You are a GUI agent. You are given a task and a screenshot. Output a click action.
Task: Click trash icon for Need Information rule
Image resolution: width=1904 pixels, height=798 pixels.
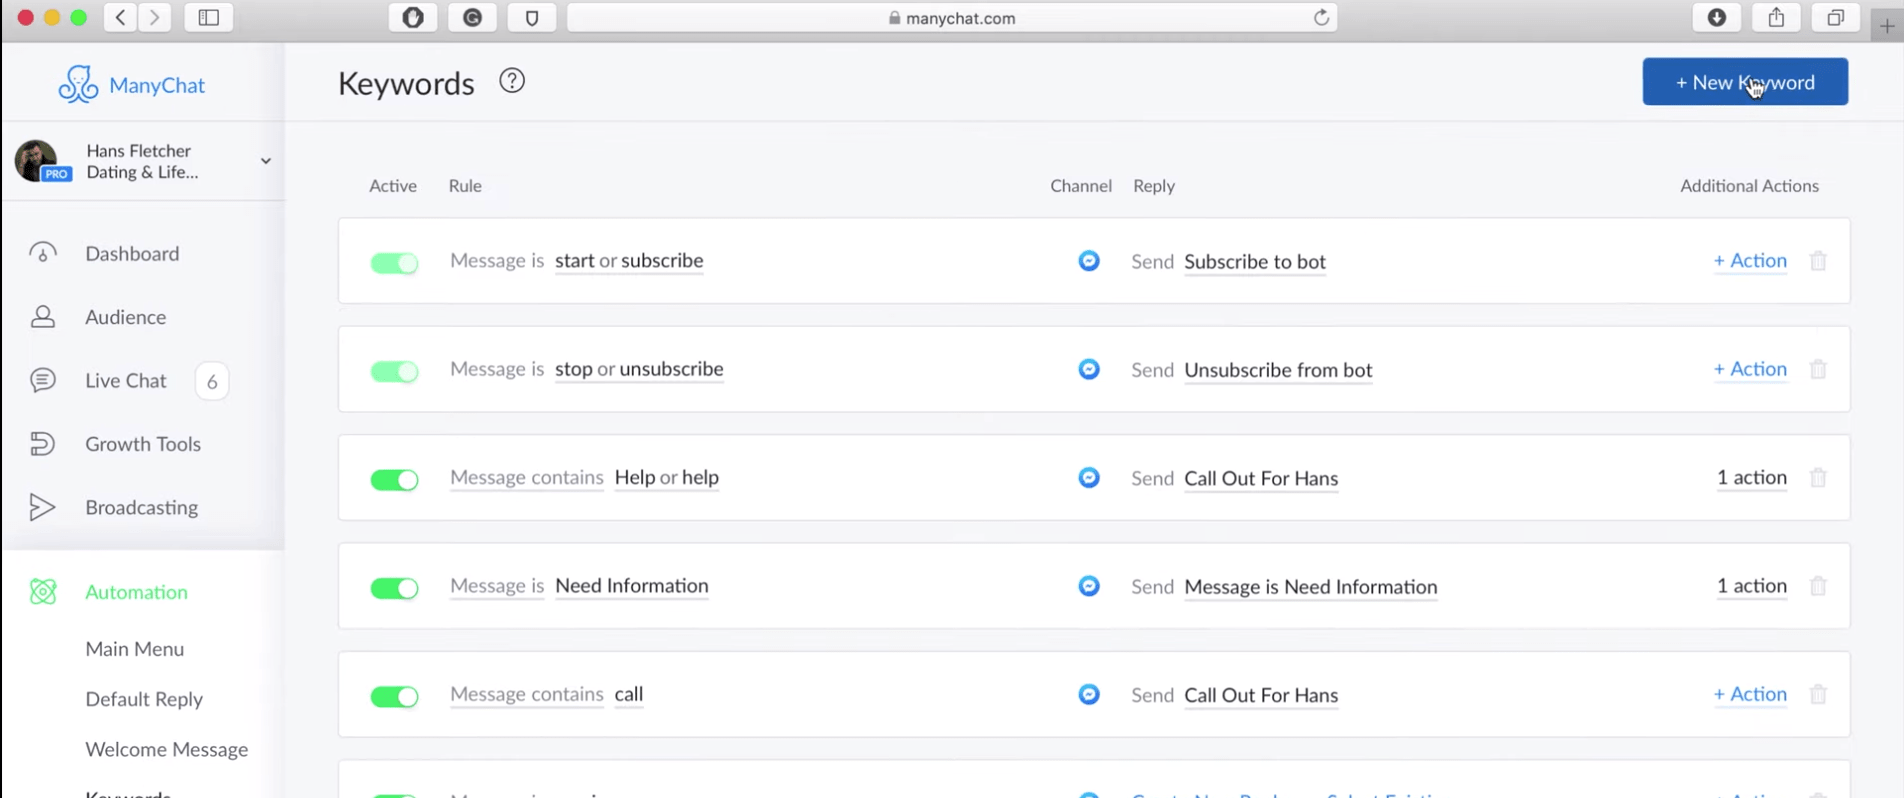click(x=1818, y=586)
